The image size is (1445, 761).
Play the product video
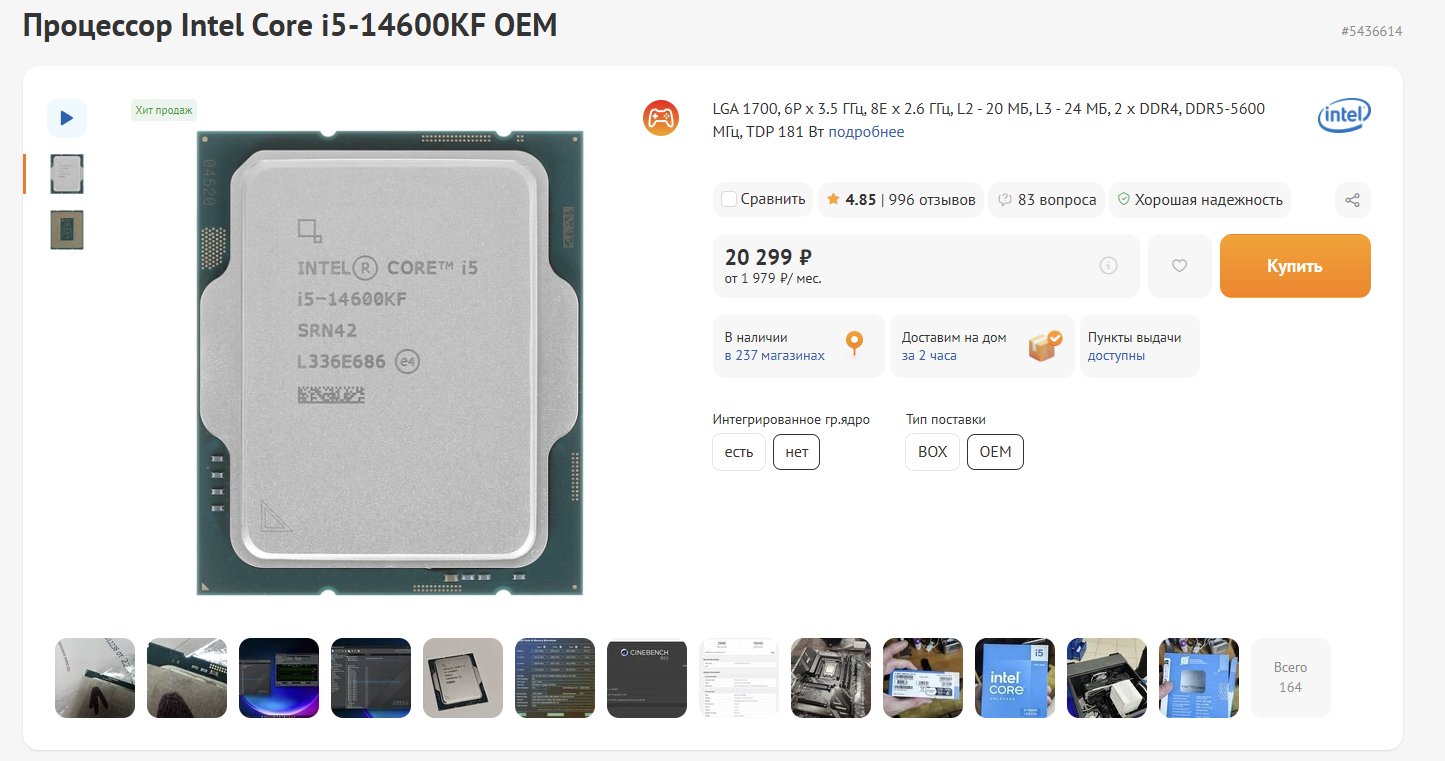click(x=67, y=118)
